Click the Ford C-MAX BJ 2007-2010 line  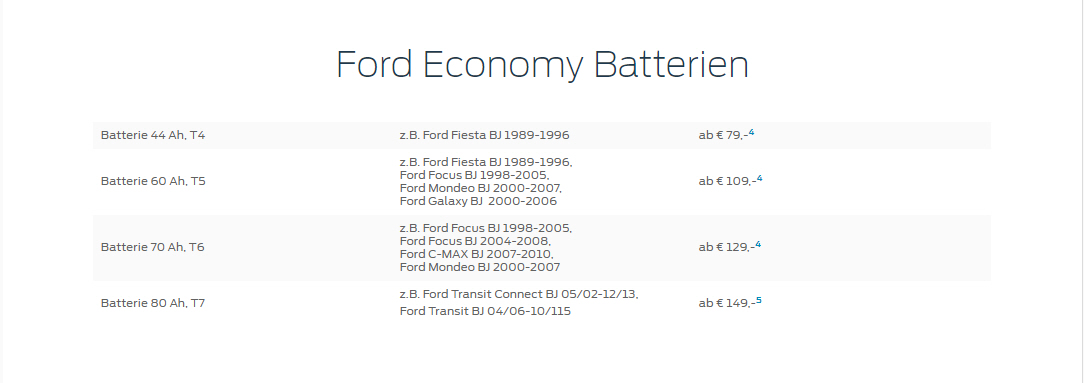tap(477, 254)
